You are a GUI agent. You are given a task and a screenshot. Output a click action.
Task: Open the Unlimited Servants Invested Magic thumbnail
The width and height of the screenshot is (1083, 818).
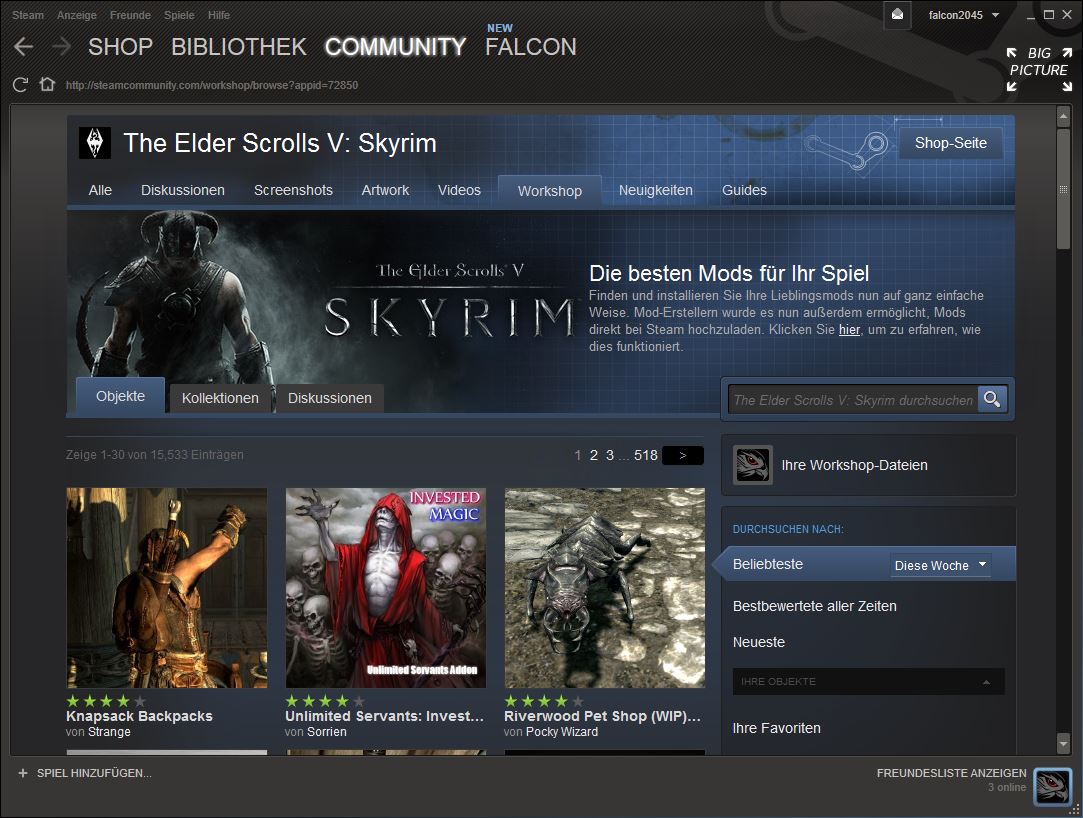click(x=385, y=588)
